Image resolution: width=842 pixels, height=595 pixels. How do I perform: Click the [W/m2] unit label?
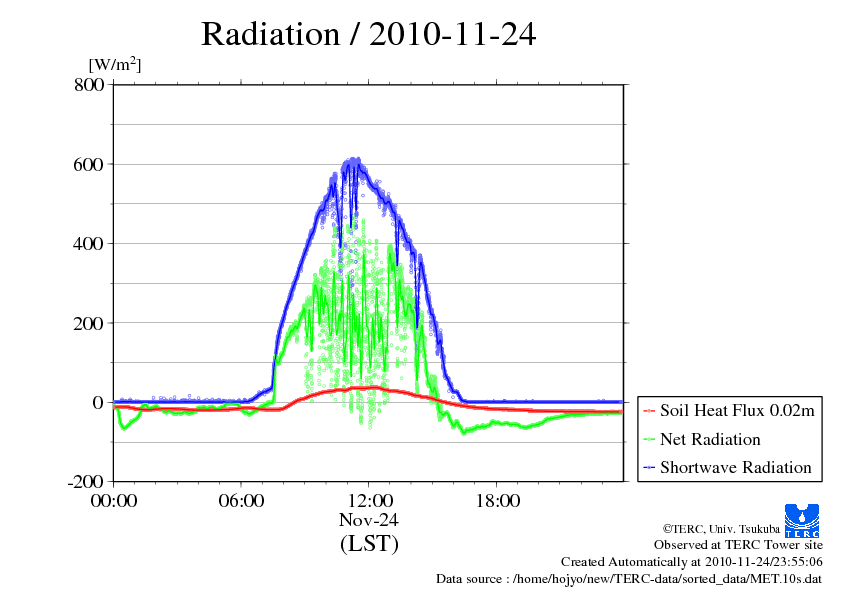pyautogui.click(x=114, y=64)
